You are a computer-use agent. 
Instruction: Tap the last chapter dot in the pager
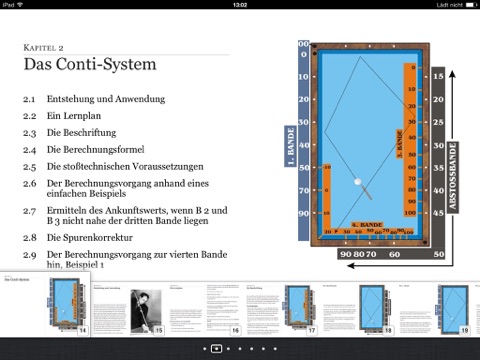pos(275,349)
